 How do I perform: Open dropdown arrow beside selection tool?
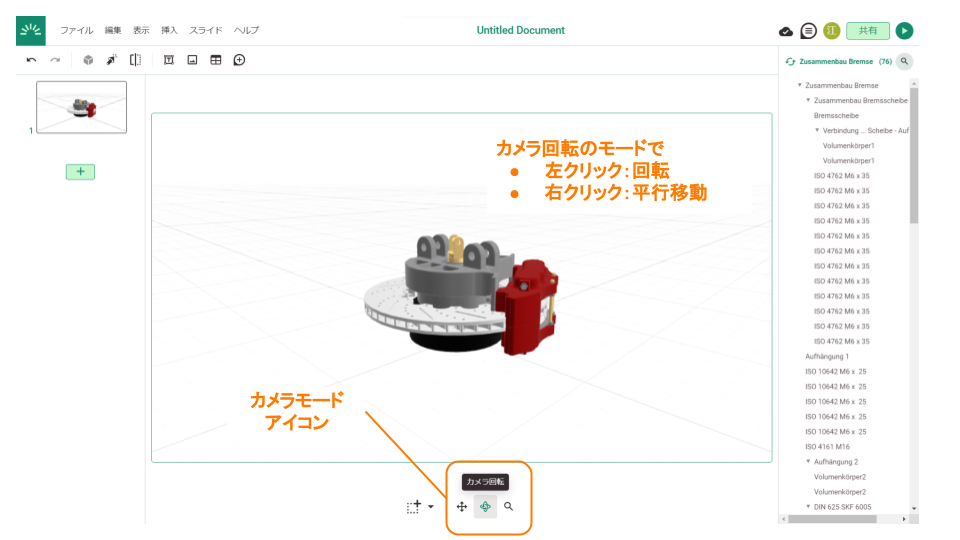tap(431, 507)
